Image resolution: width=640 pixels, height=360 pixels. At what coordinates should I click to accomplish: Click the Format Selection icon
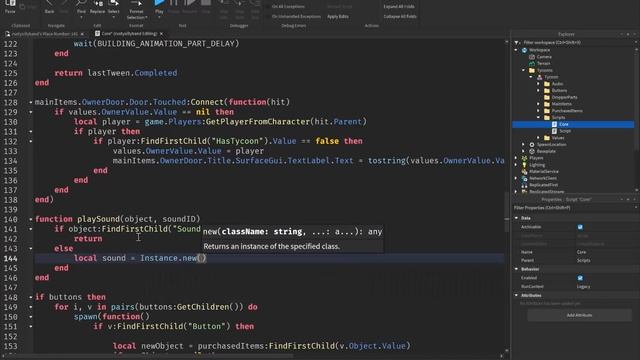[x=136, y=3]
